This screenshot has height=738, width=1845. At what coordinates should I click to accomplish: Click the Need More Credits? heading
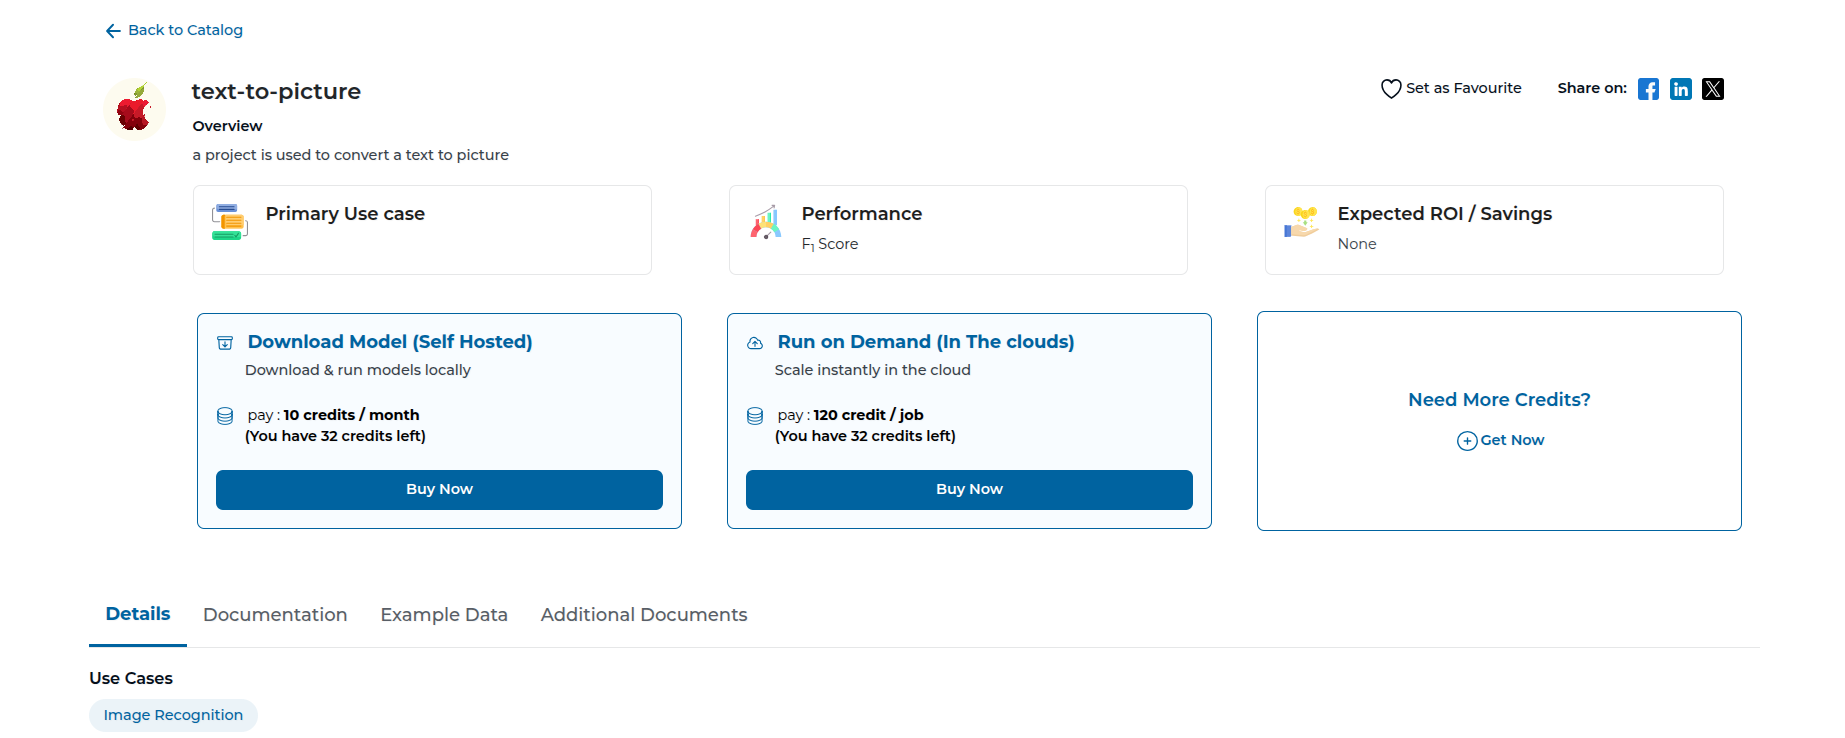pos(1499,400)
